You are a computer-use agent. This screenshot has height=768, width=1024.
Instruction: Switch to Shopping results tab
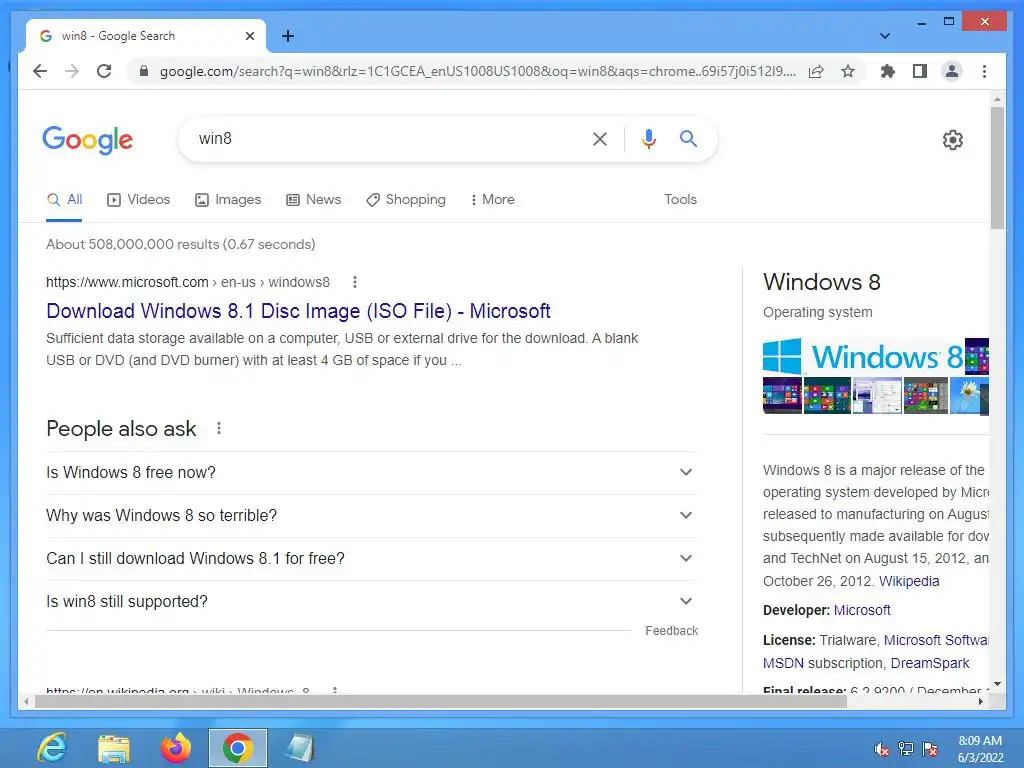point(406,200)
